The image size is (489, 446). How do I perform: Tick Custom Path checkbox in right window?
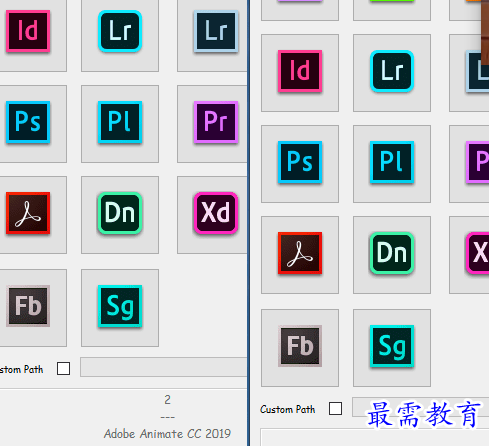point(335,408)
